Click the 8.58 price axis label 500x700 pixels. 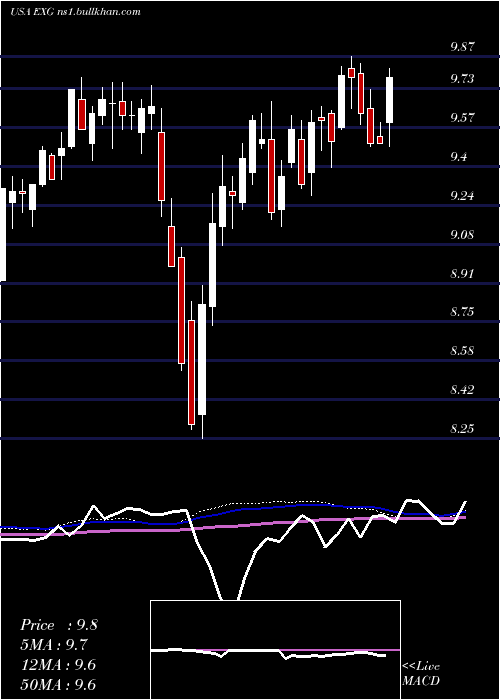click(462, 350)
